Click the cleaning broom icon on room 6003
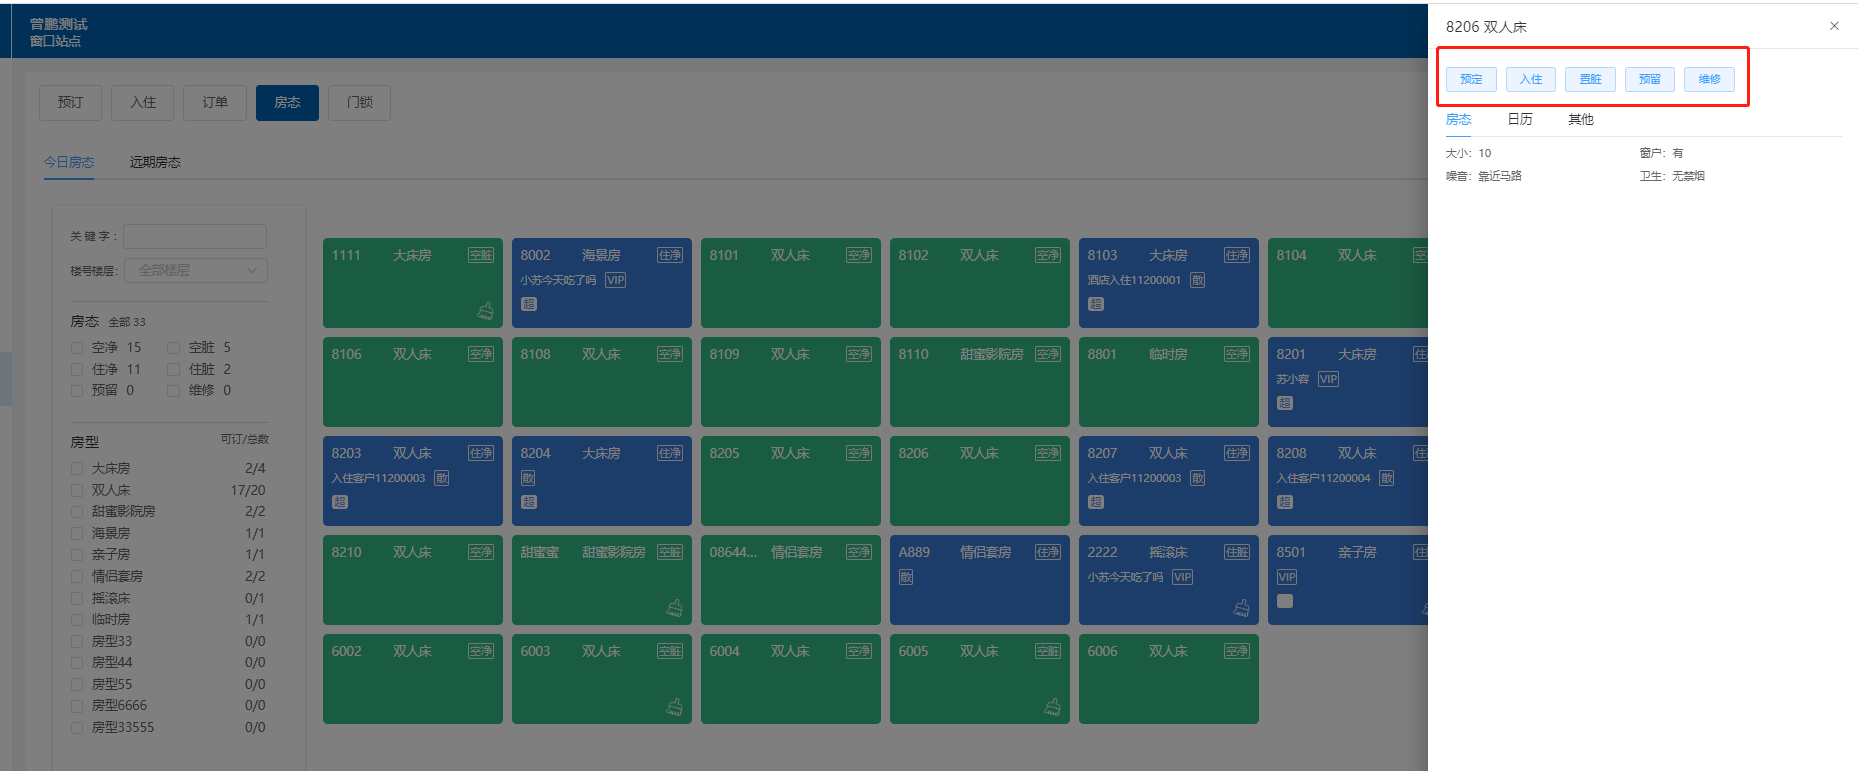The height and width of the screenshot is (771, 1858). pos(674,707)
